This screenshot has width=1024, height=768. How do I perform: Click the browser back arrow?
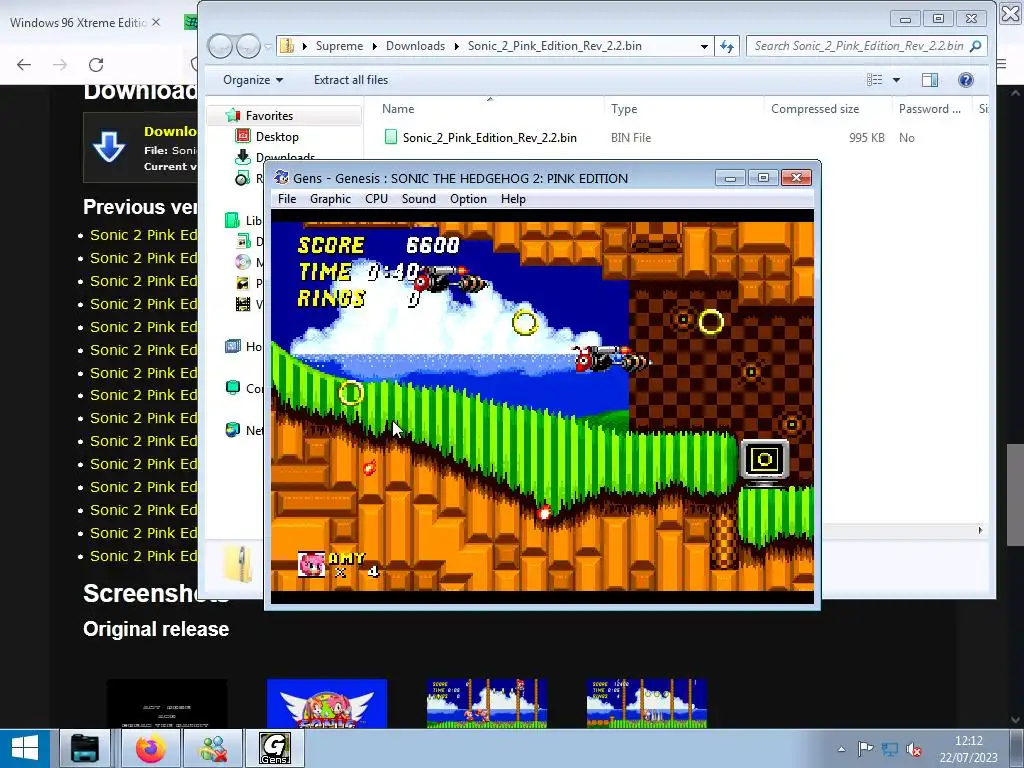(x=24, y=65)
